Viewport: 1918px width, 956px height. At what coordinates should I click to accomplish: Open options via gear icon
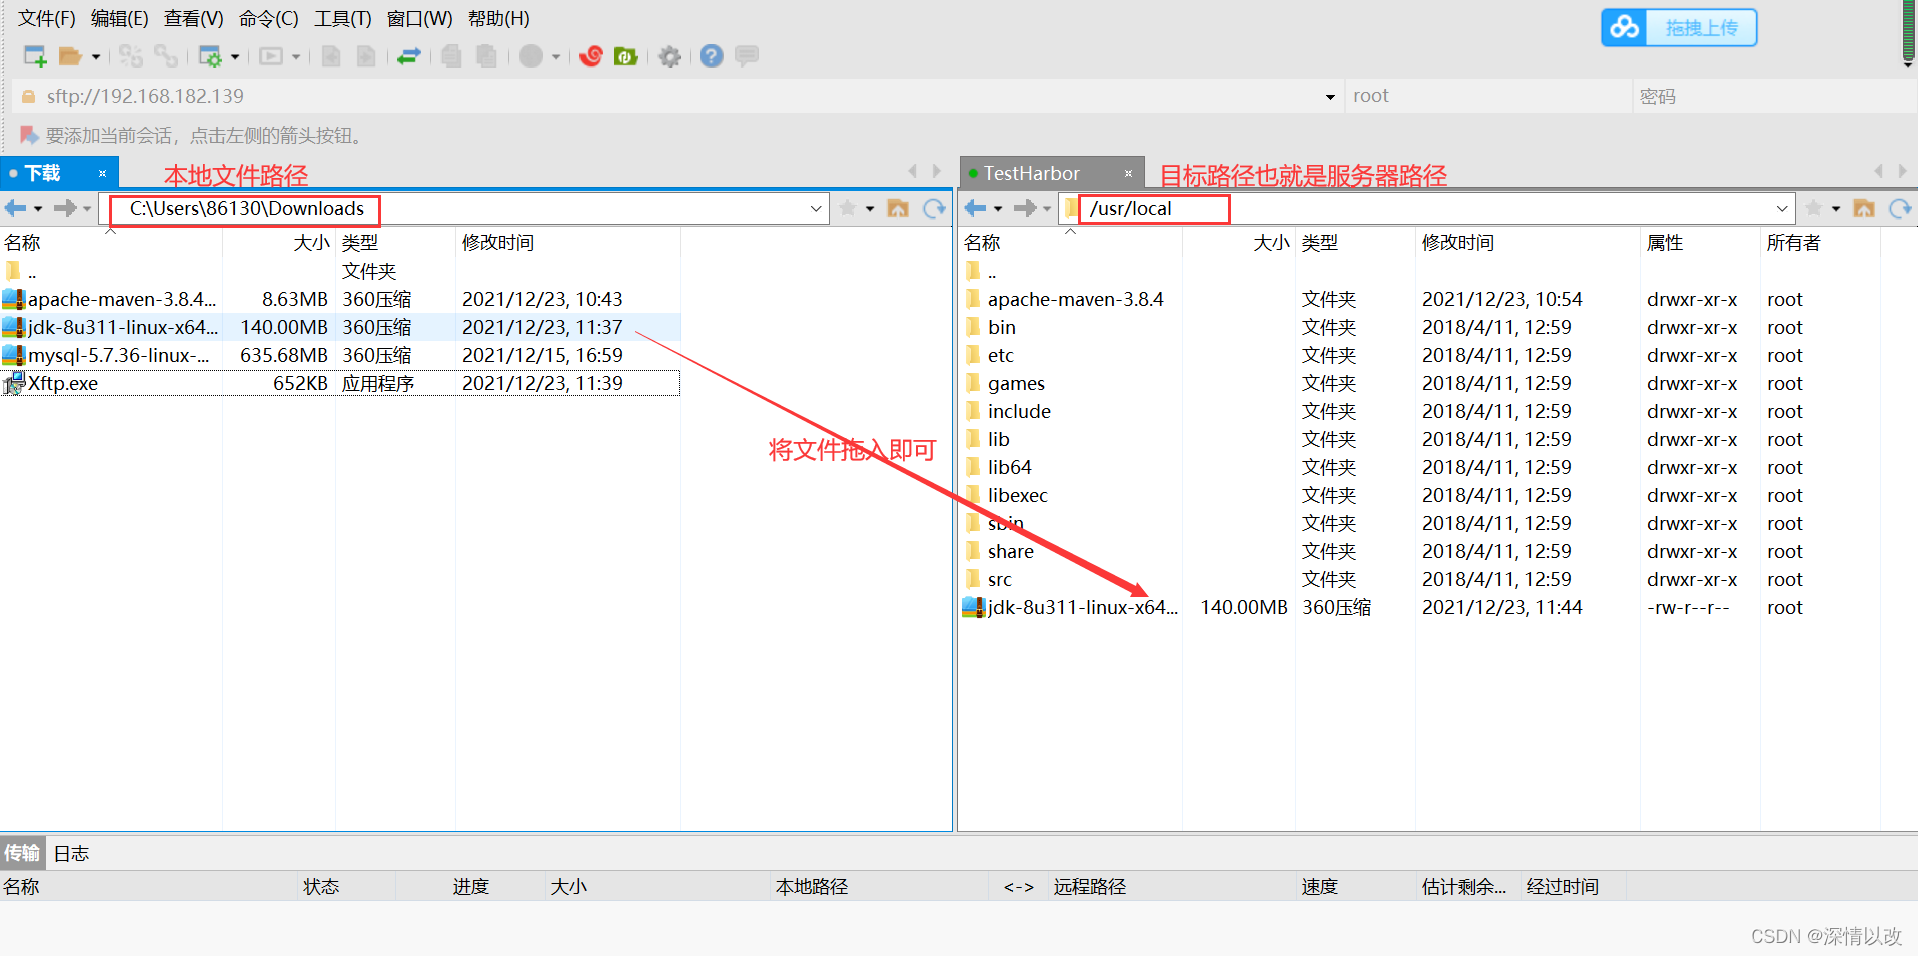pyautogui.click(x=670, y=57)
